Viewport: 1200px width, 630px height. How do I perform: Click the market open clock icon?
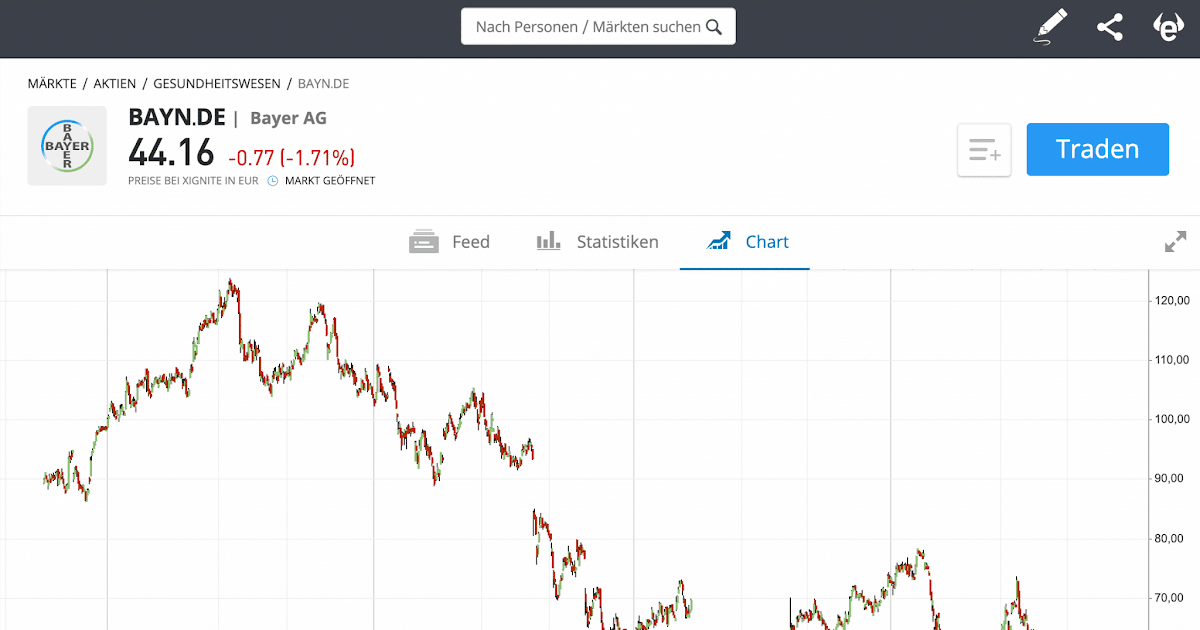pos(272,181)
